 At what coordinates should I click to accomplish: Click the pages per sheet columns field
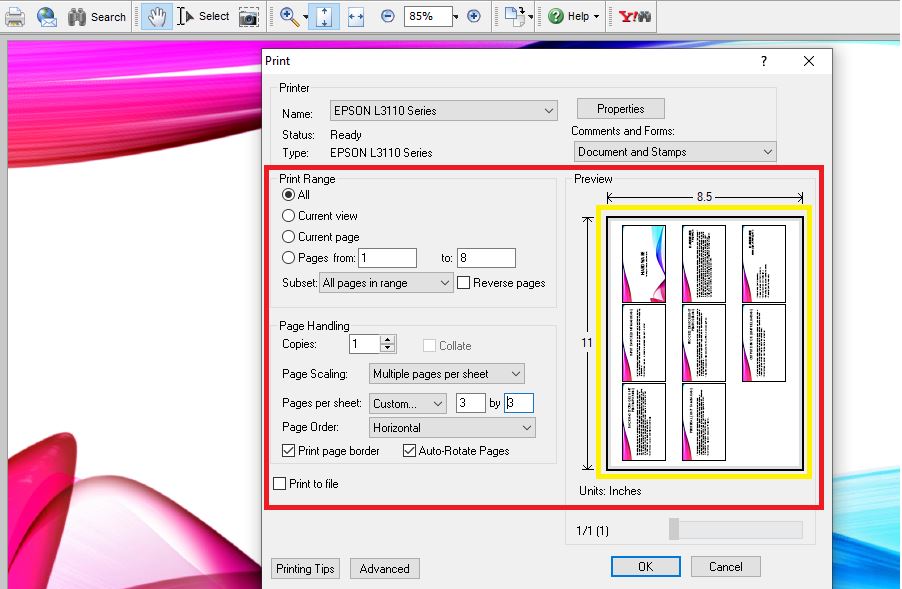point(470,403)
